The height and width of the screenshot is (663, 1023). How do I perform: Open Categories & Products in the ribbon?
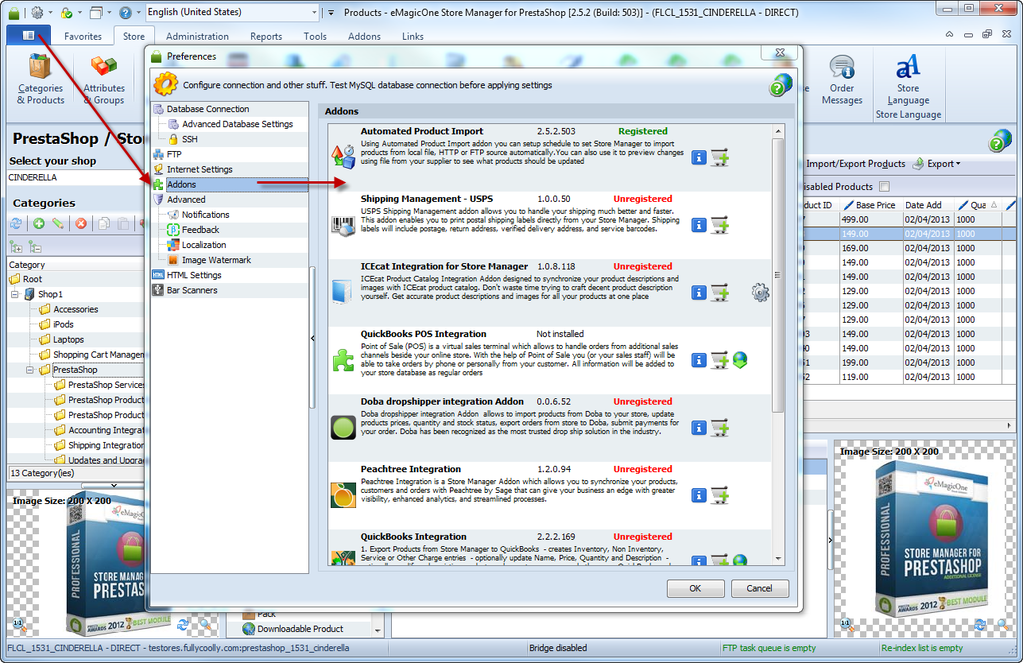(40, 80)
